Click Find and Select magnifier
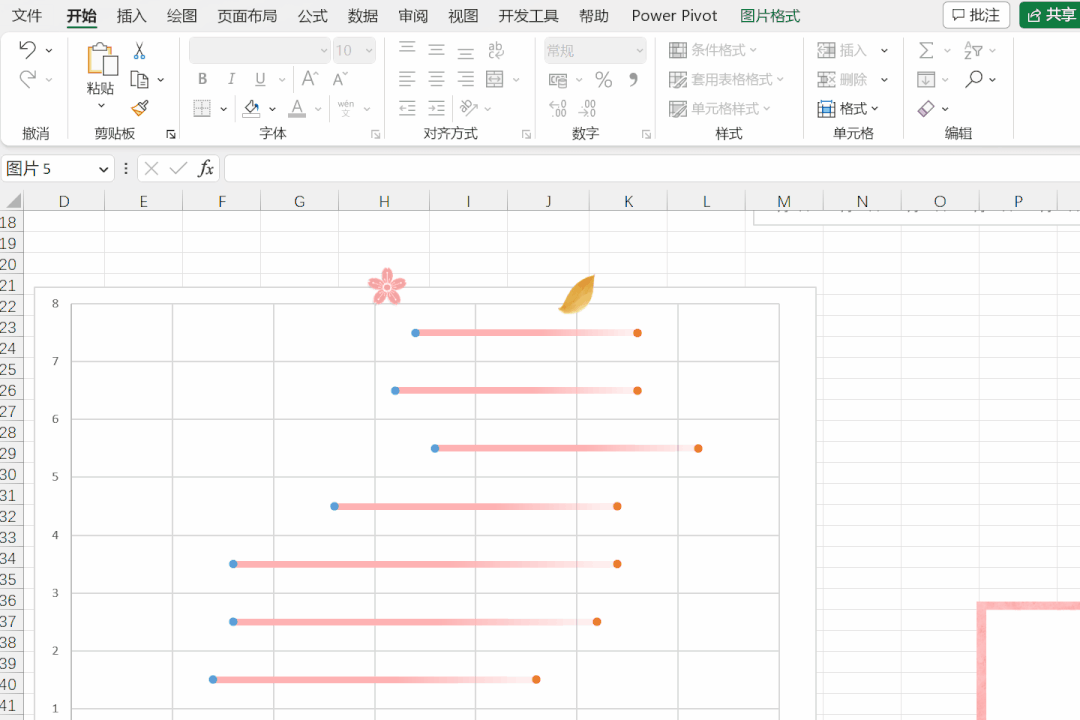This screenshot has width=1080, height=720. [974, 79]
